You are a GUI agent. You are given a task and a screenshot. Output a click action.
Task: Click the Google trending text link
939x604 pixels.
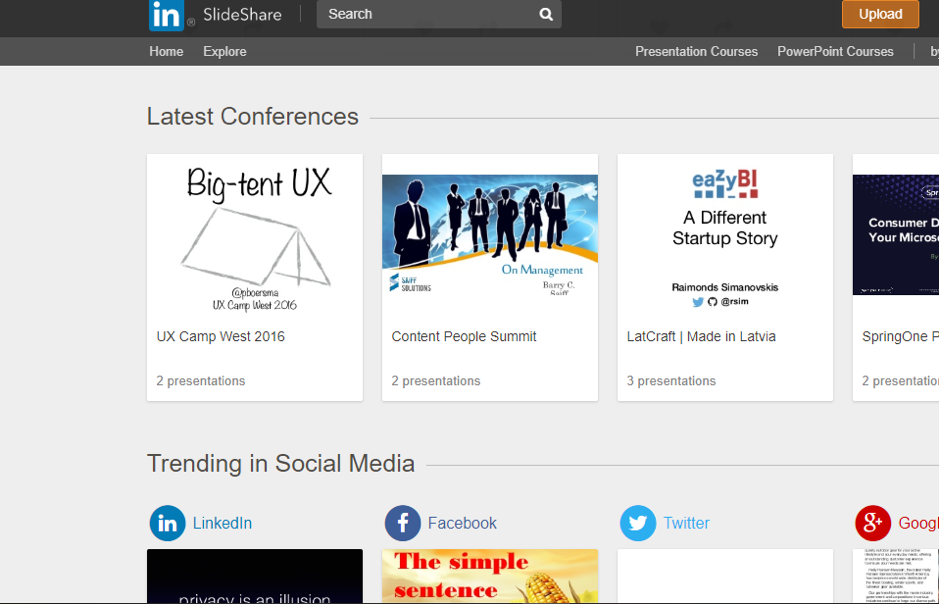tap(918, 523)
